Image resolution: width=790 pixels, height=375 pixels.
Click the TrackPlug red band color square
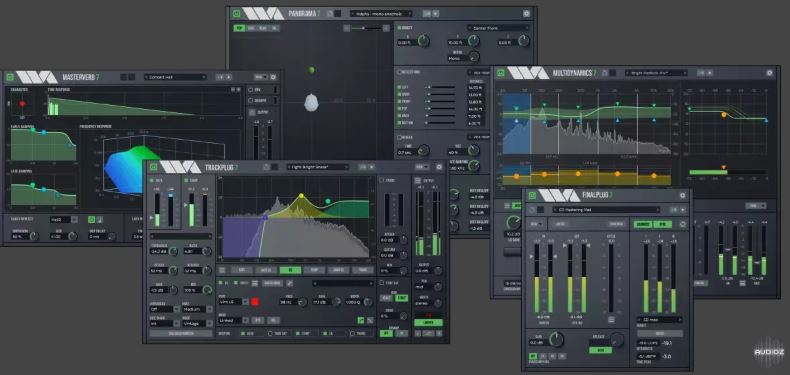coord(255,302)
